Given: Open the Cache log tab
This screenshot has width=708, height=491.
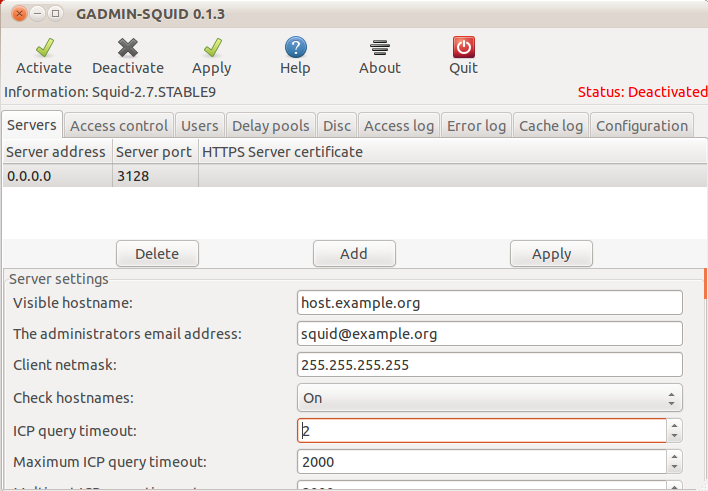Looking at the screenshot, I should [x=551, y=126].
